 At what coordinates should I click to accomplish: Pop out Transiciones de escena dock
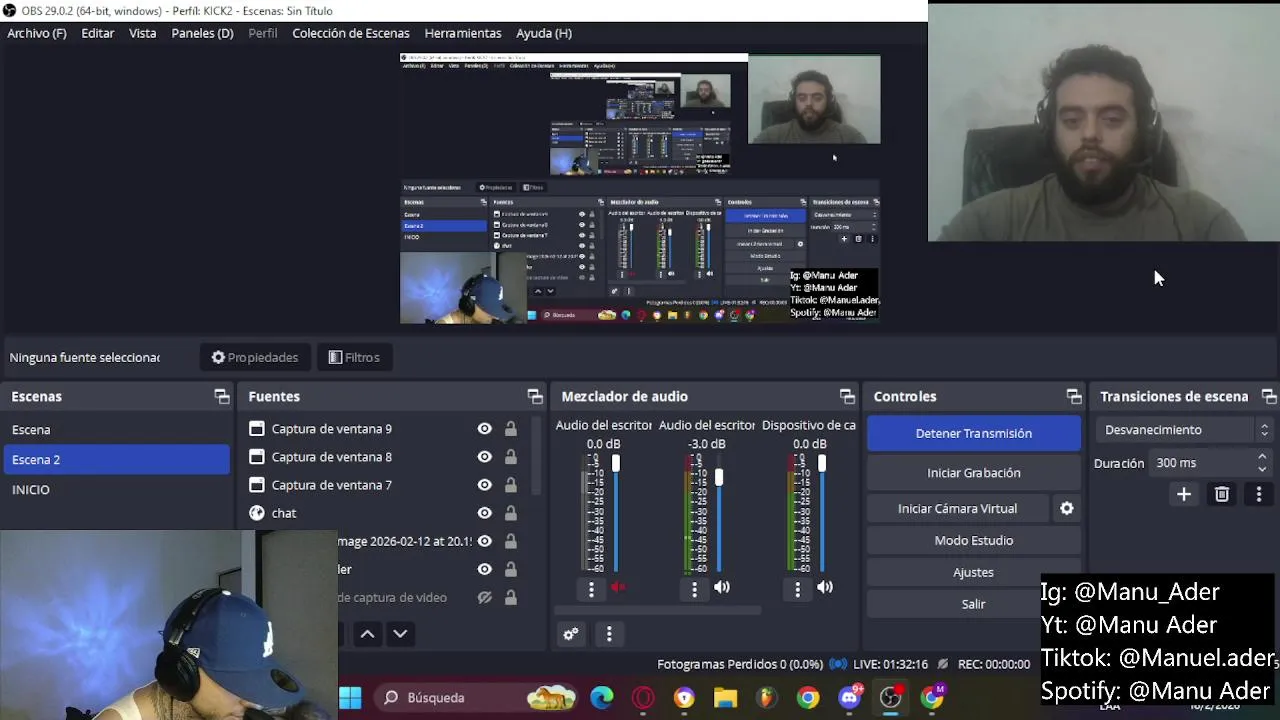click(x=1269, y=397)
